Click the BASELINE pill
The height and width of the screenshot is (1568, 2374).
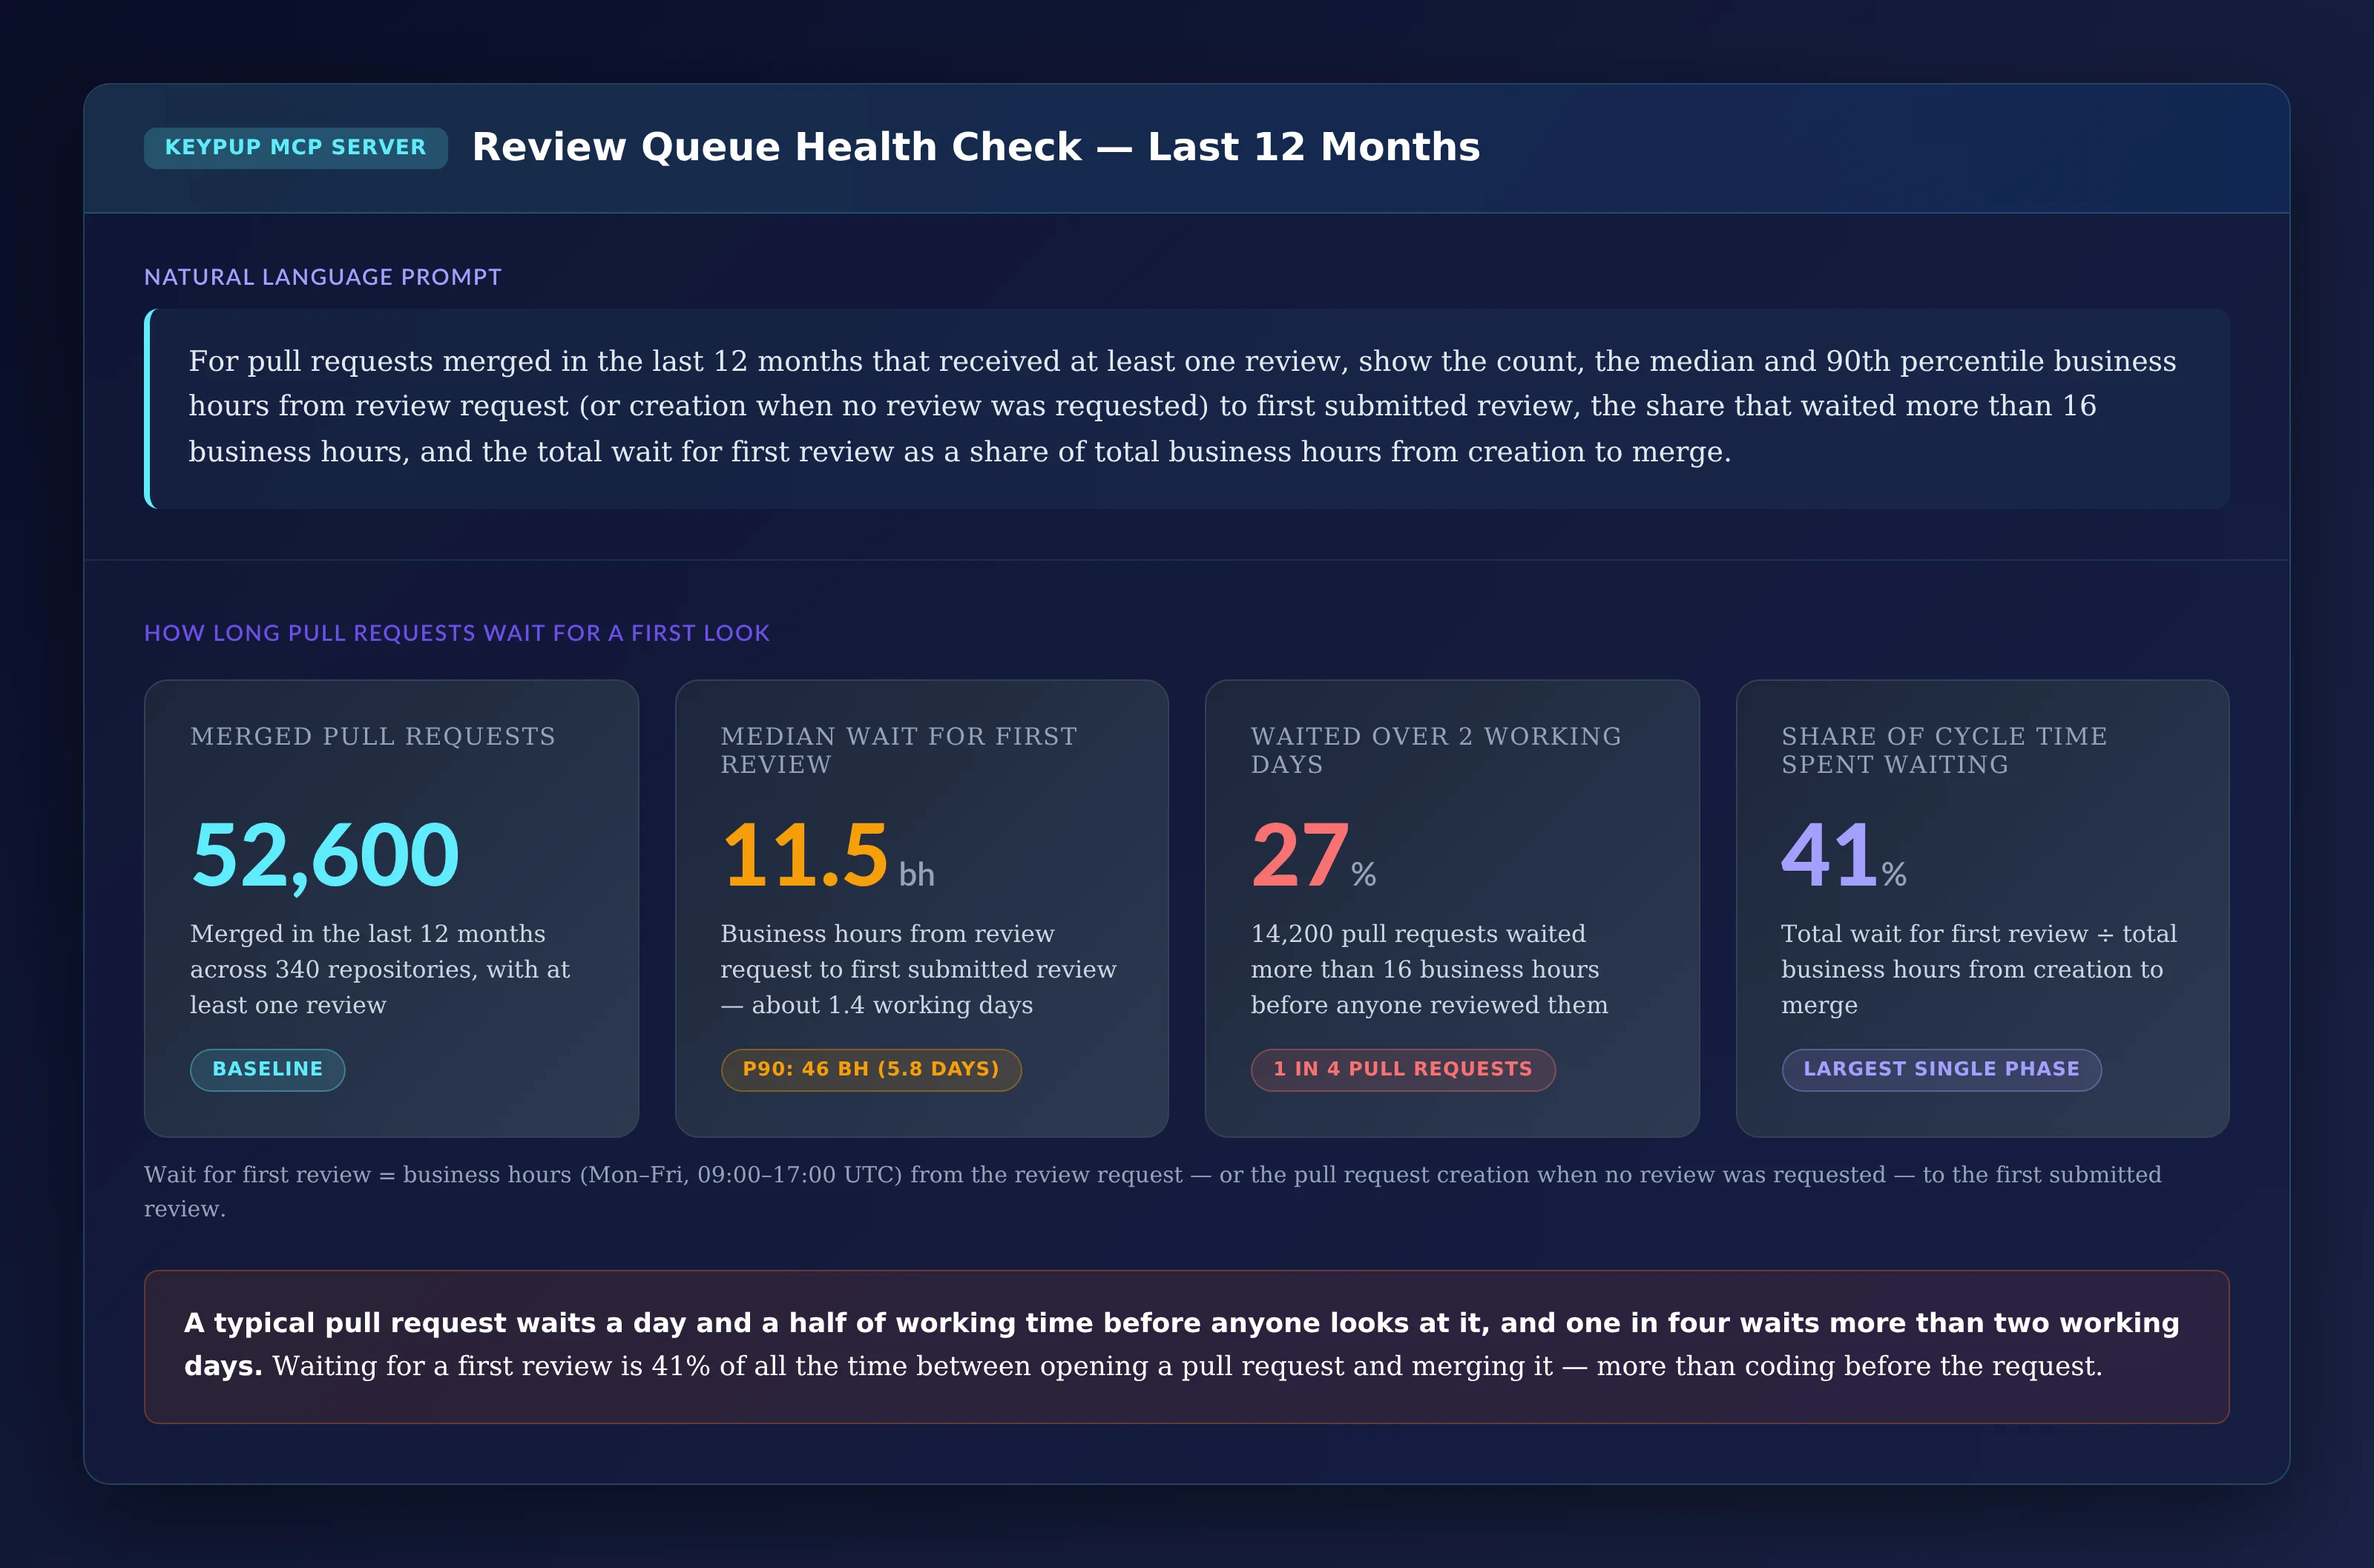[267, 1069]
